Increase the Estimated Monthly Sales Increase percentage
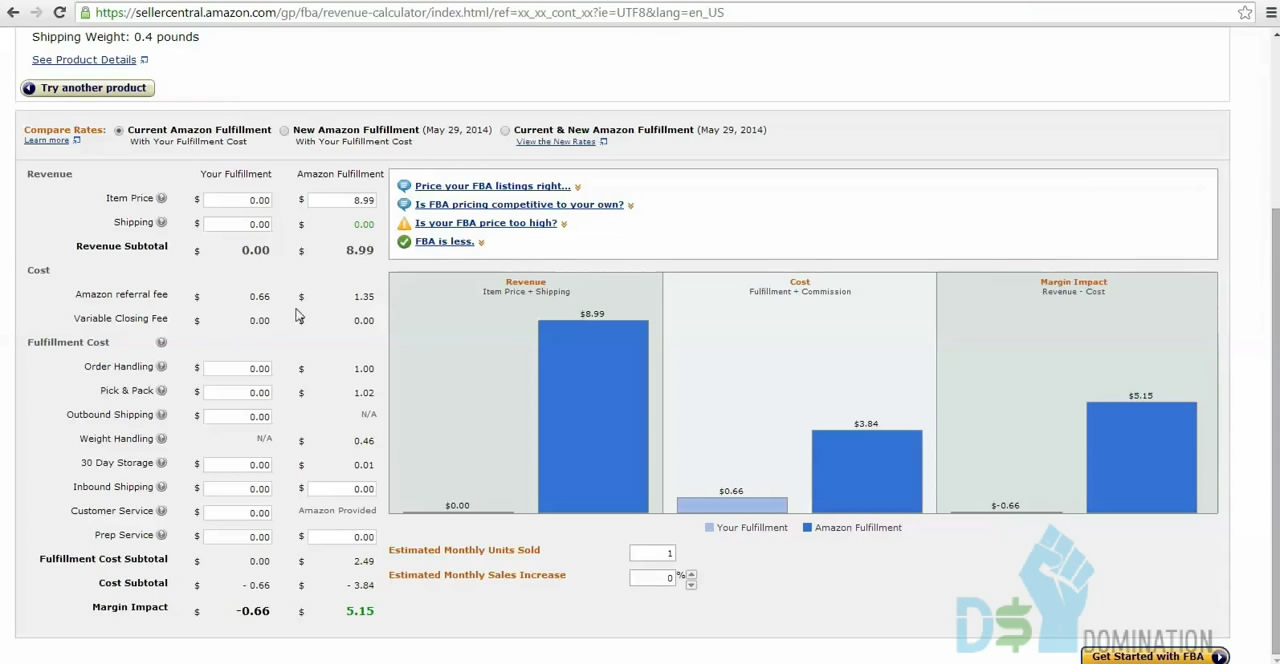This screenshot has width=1280, height=664. [691, 574]
